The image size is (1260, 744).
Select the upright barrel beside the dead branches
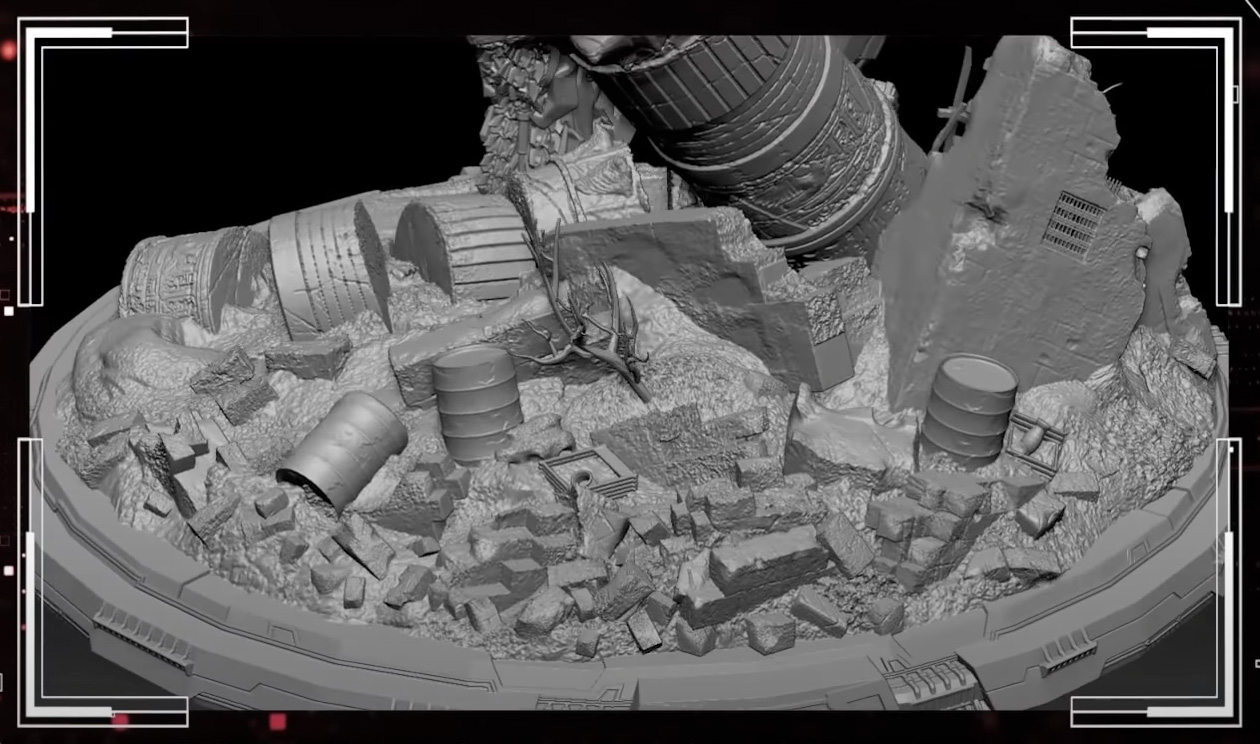(477, 402)
